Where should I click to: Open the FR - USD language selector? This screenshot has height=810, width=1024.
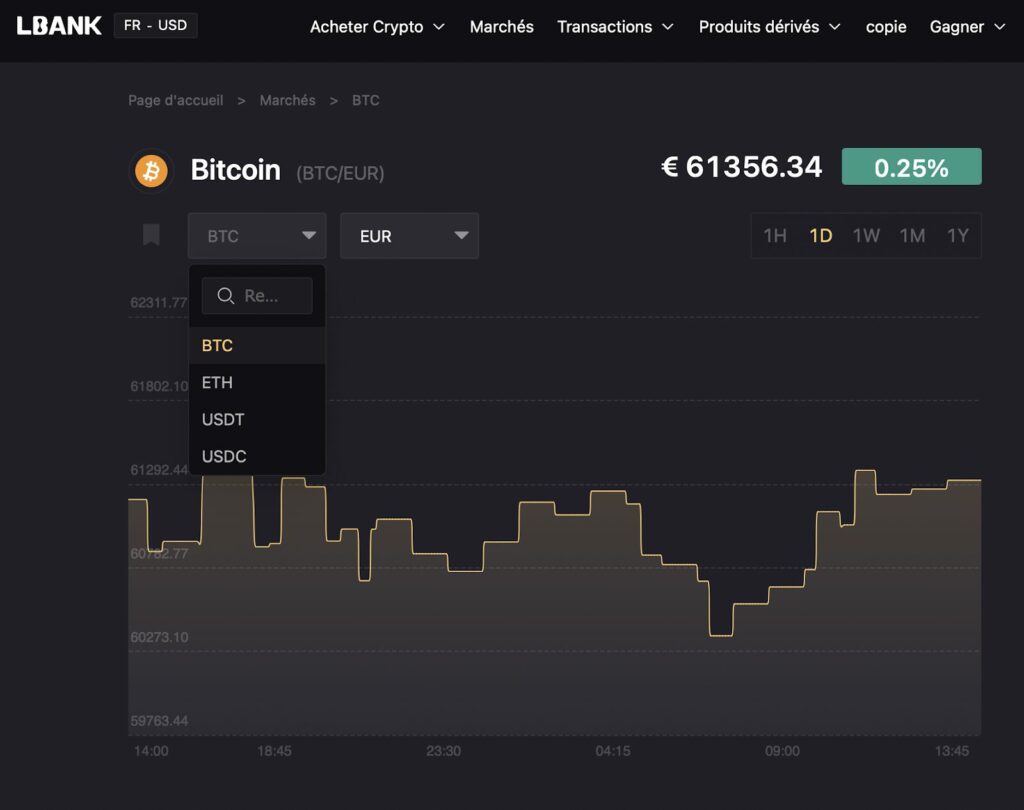pos(155,23)
